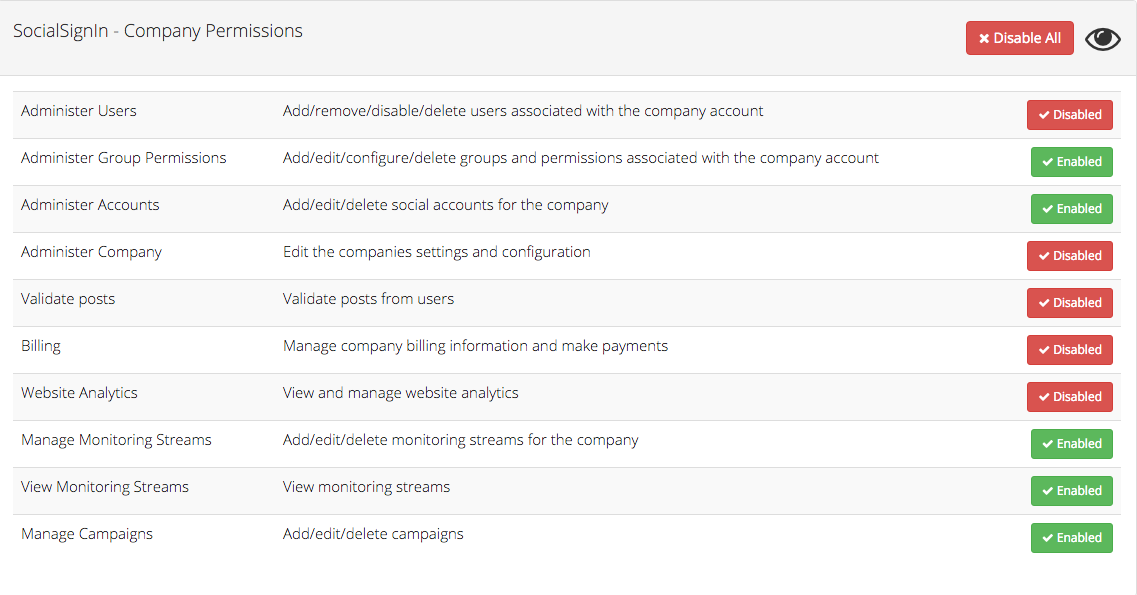Image resolution: width=1137 pixels, height=595 pixels.
Task: Click the X icon in Disable All
Action: point(984,38)
